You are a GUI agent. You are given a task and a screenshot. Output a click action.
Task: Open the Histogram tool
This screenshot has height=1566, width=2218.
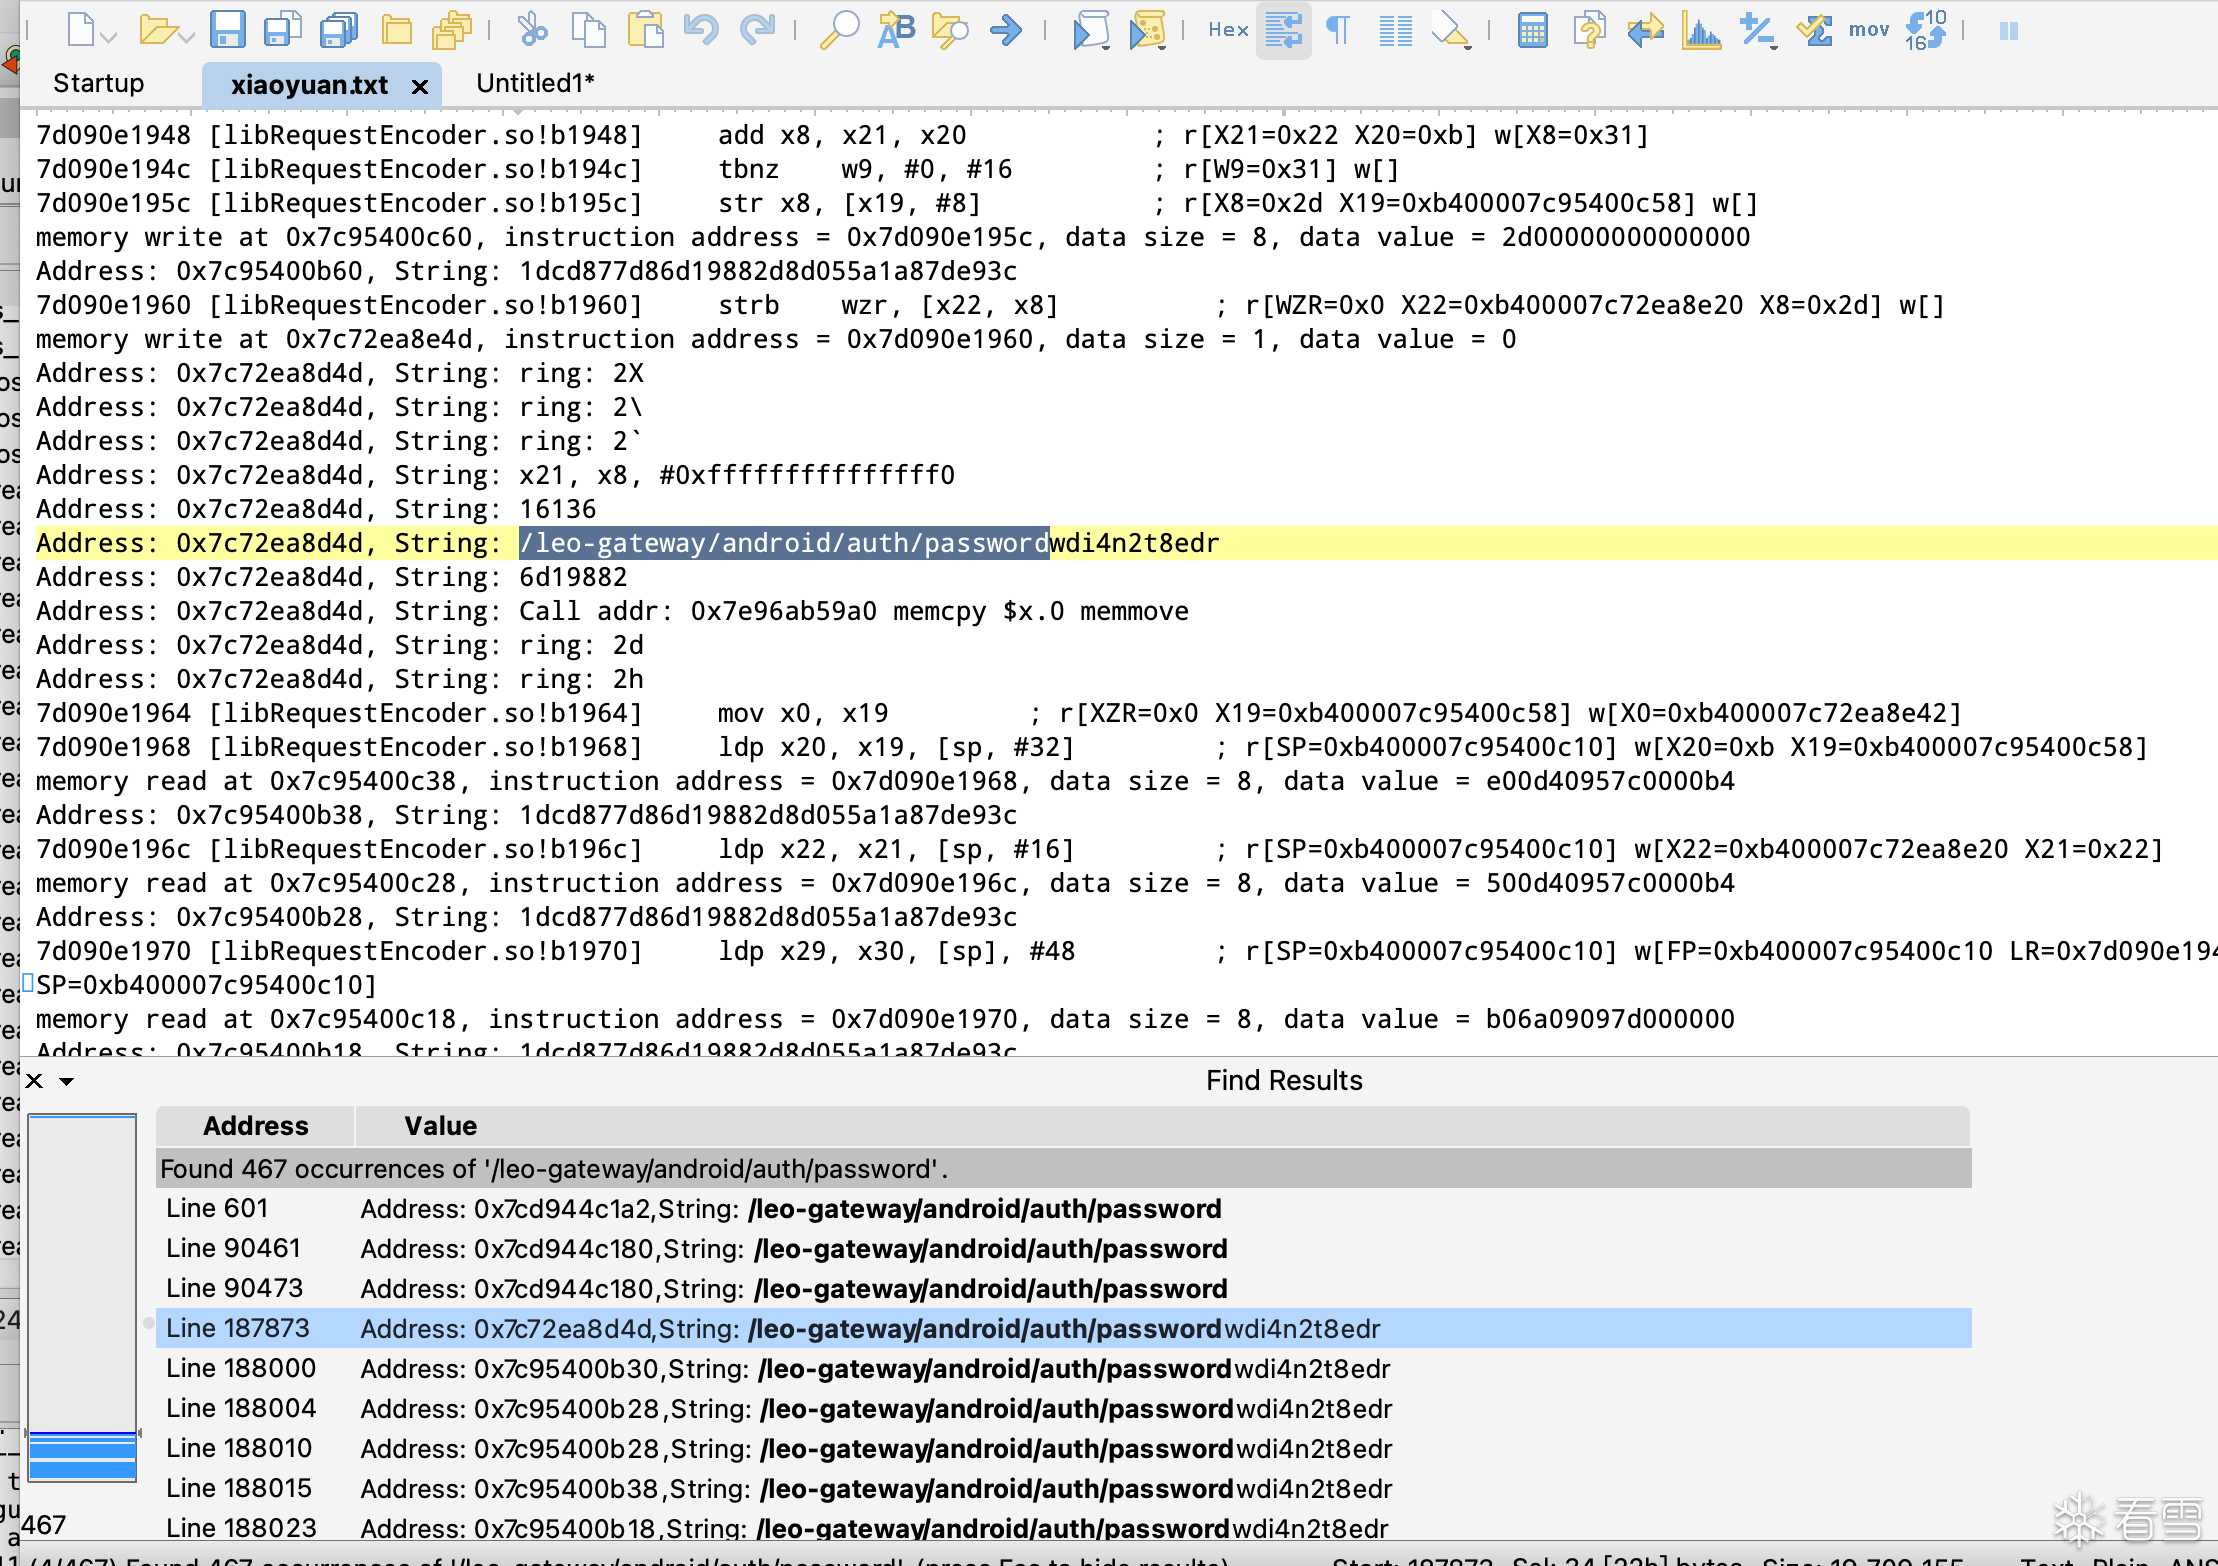[x=1700, y=30]
